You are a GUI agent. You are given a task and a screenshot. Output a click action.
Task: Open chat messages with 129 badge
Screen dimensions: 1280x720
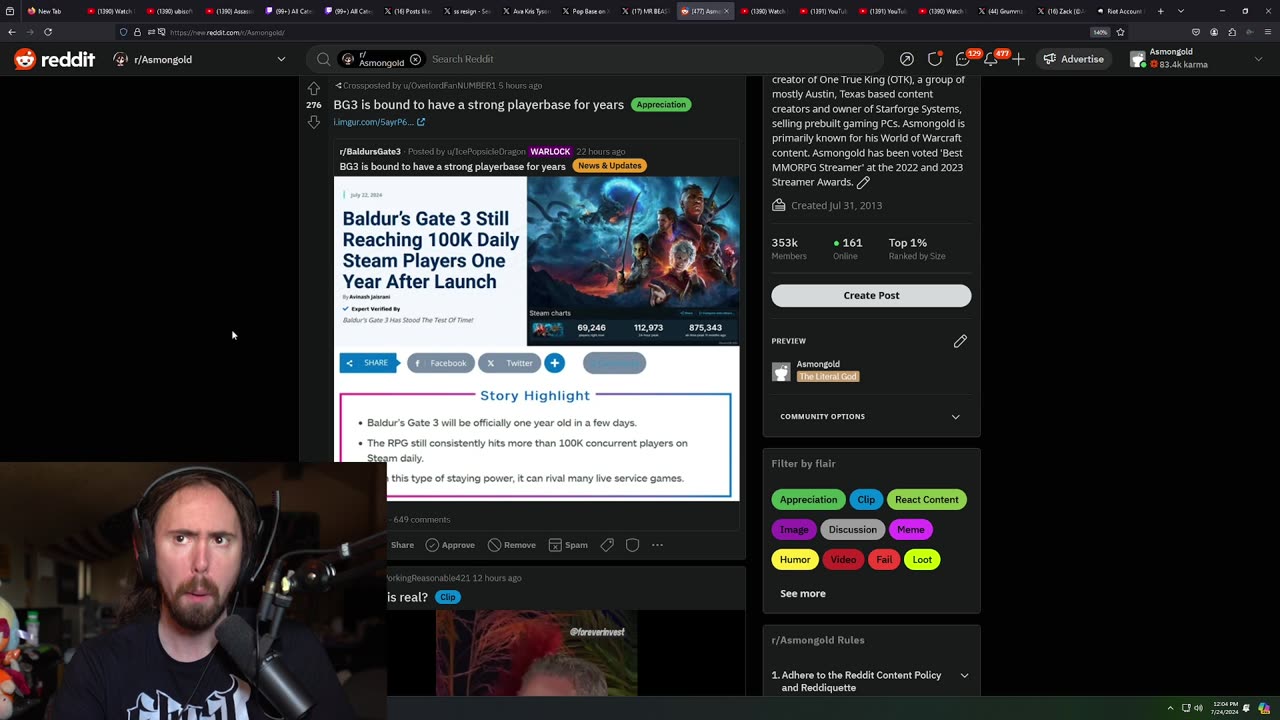click(x=964, y=59)
